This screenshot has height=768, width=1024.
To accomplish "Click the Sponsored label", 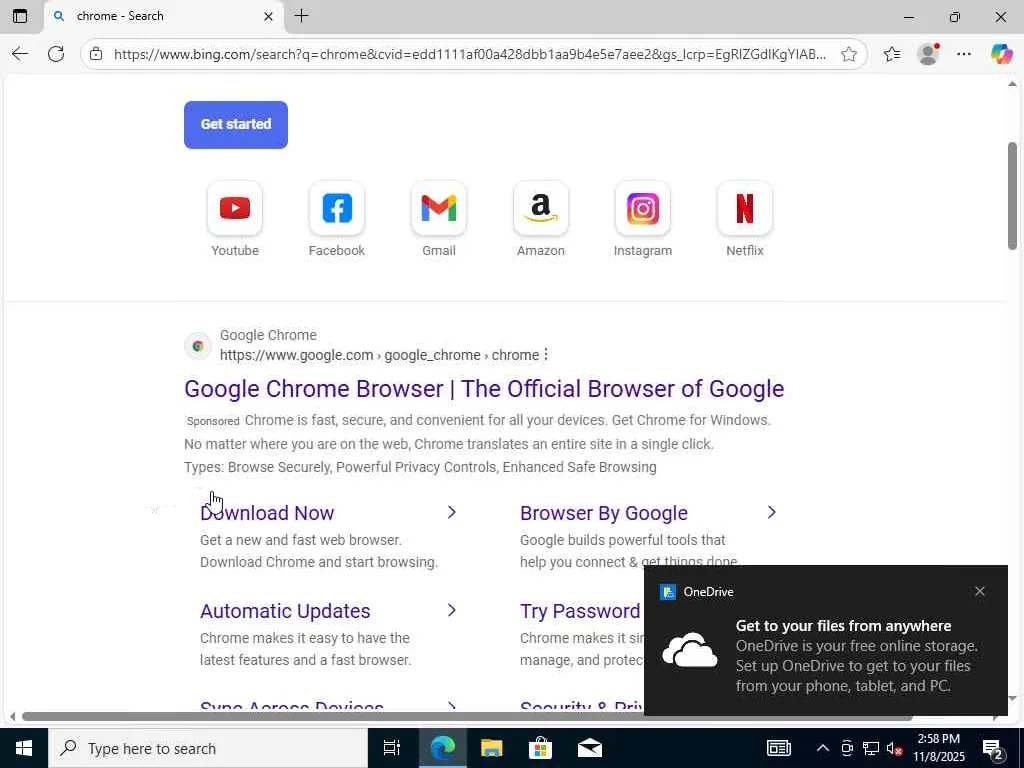I will pyautogui.click(x=213, y=421).
